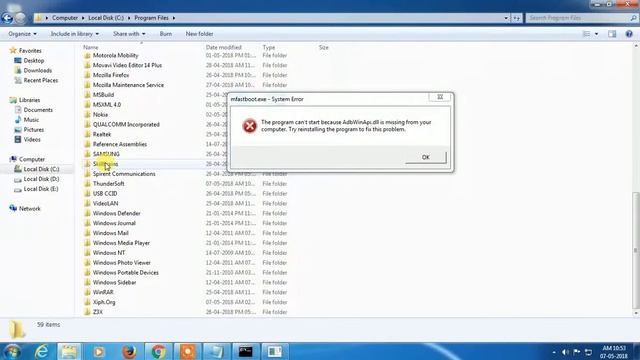The width and height of the screenshot is (640, 360).
Task: Open Explorer help question mark icon
Action: [629, 34]
